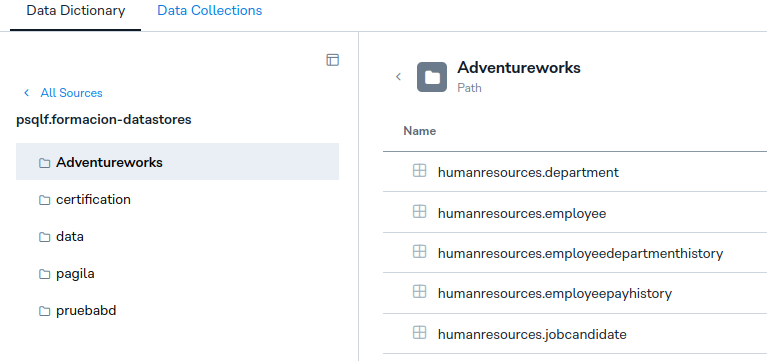The width and height of the screenshot is (767, 361).
Task: Open the humanresources.jobcandidate table entry
Action: (x=532, y=335)
